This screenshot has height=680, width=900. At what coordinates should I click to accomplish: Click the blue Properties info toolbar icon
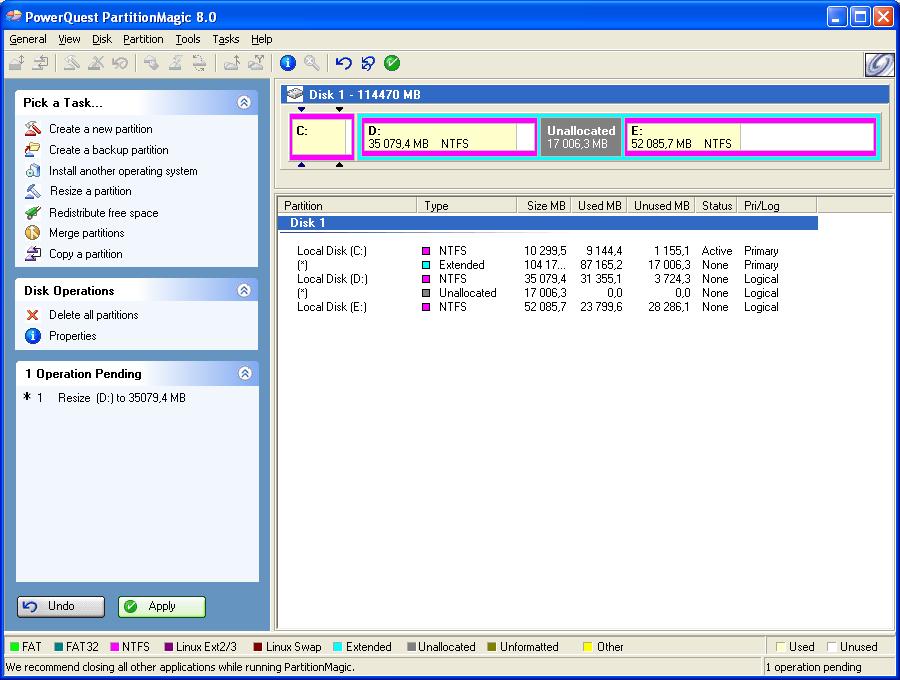(x=288, y=63)
